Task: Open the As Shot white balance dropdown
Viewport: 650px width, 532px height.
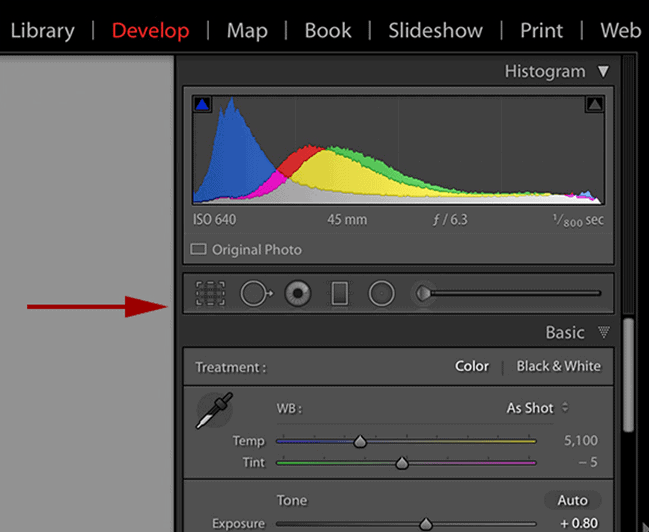Action: [x=537, y=408]
